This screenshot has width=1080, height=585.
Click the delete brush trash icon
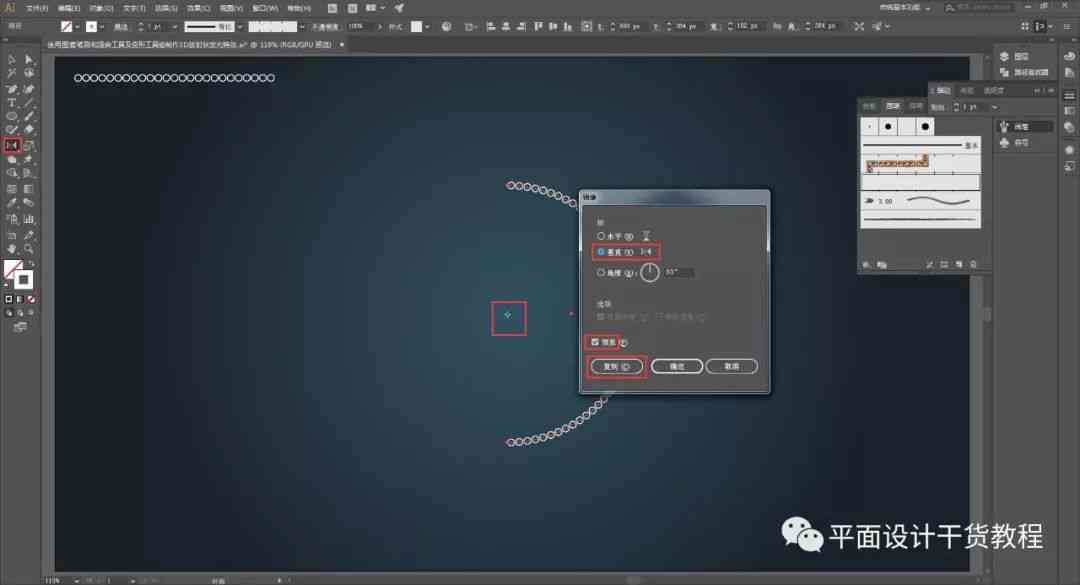[973, 265]
